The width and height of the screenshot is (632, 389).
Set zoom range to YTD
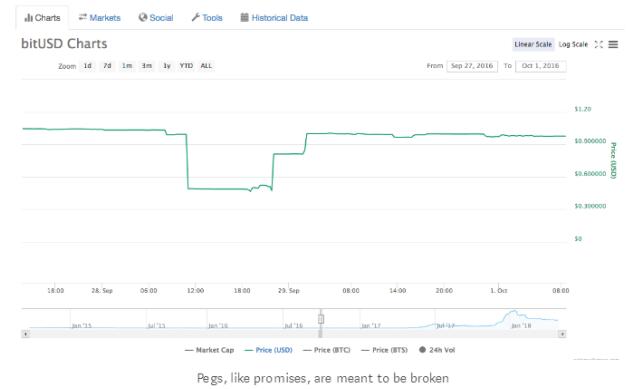pyautogui.click(x=186, y=66)
